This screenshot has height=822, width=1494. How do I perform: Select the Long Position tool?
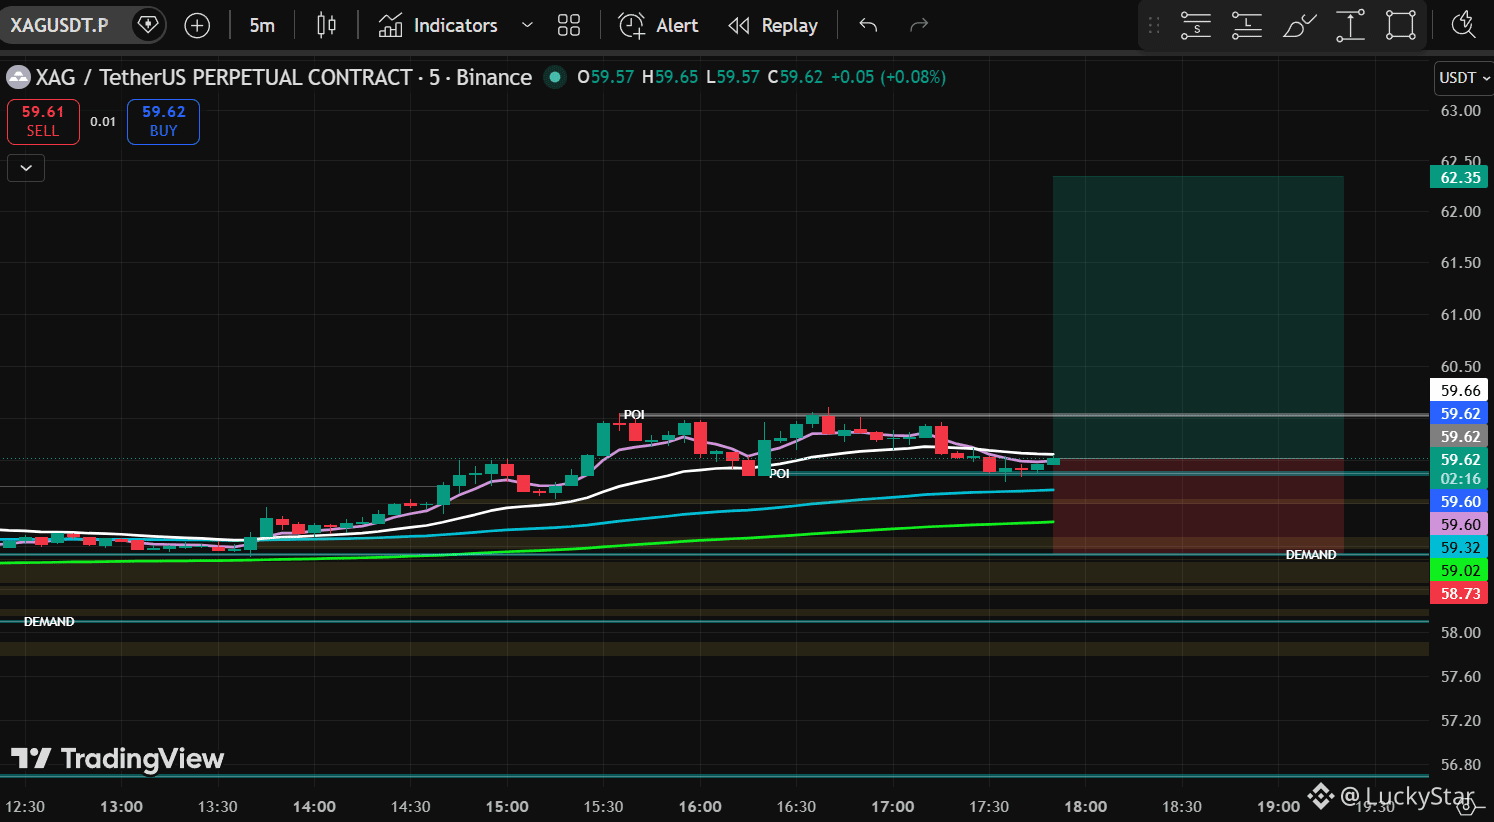[1247, 25]
